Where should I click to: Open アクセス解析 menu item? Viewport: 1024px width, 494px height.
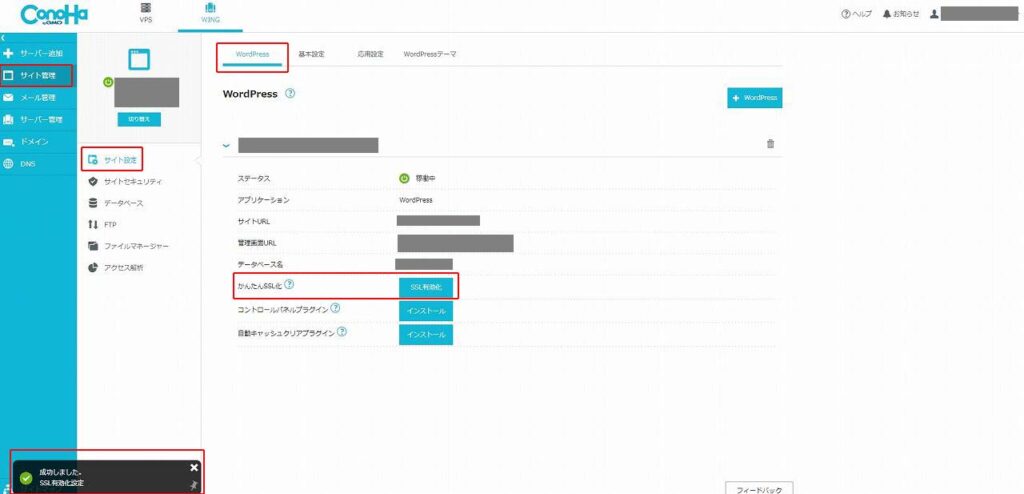[x=116, y=268]
